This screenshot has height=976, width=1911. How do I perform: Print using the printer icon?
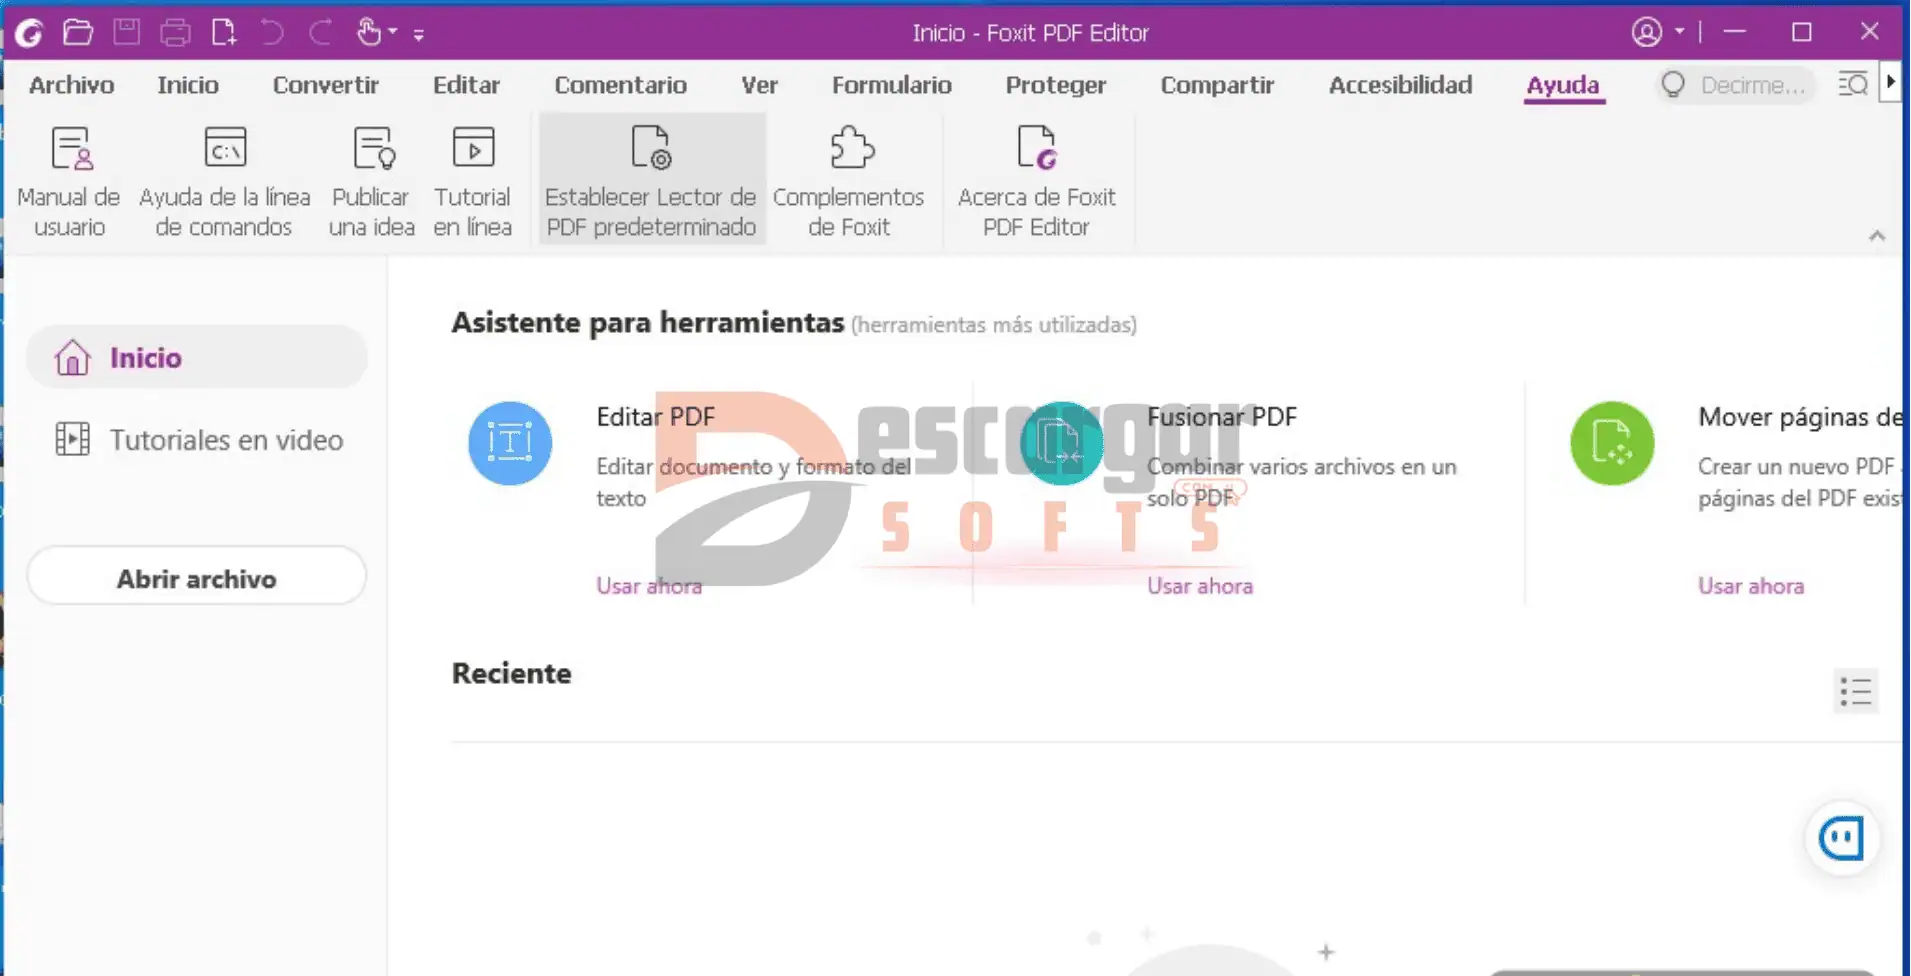click(x=175, y=33)
